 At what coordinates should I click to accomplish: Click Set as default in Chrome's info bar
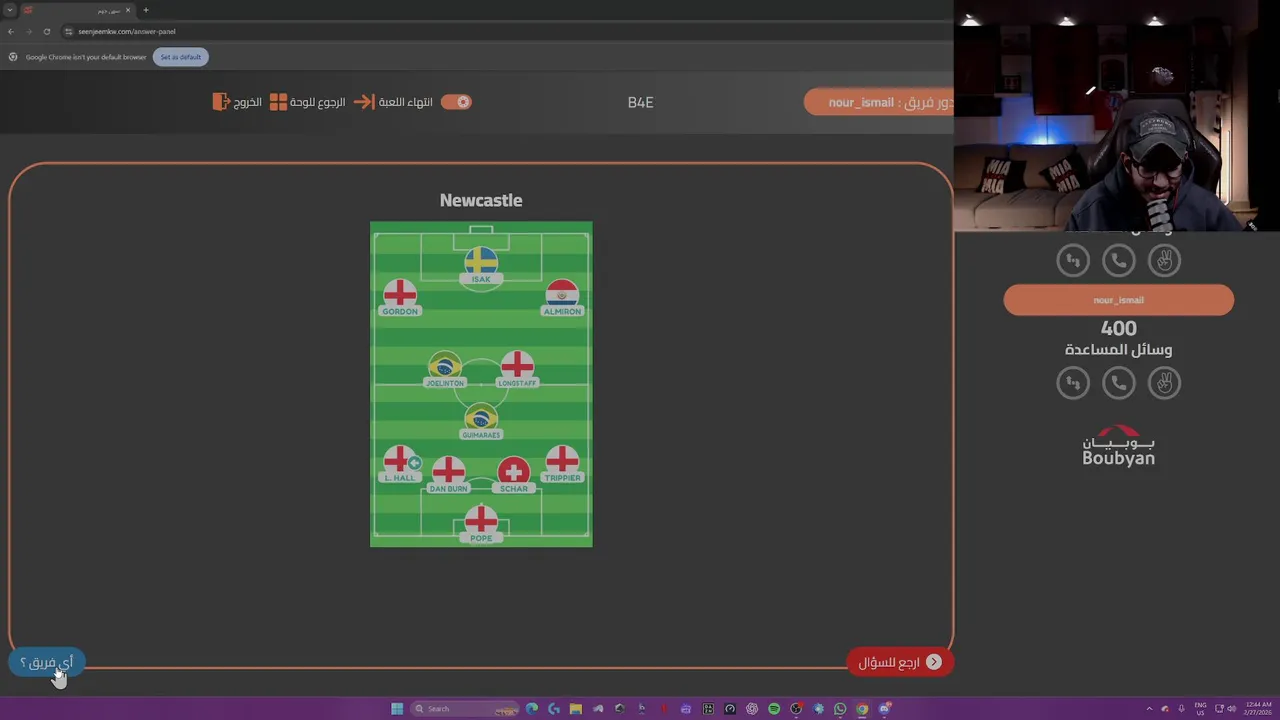click(180, 57)
